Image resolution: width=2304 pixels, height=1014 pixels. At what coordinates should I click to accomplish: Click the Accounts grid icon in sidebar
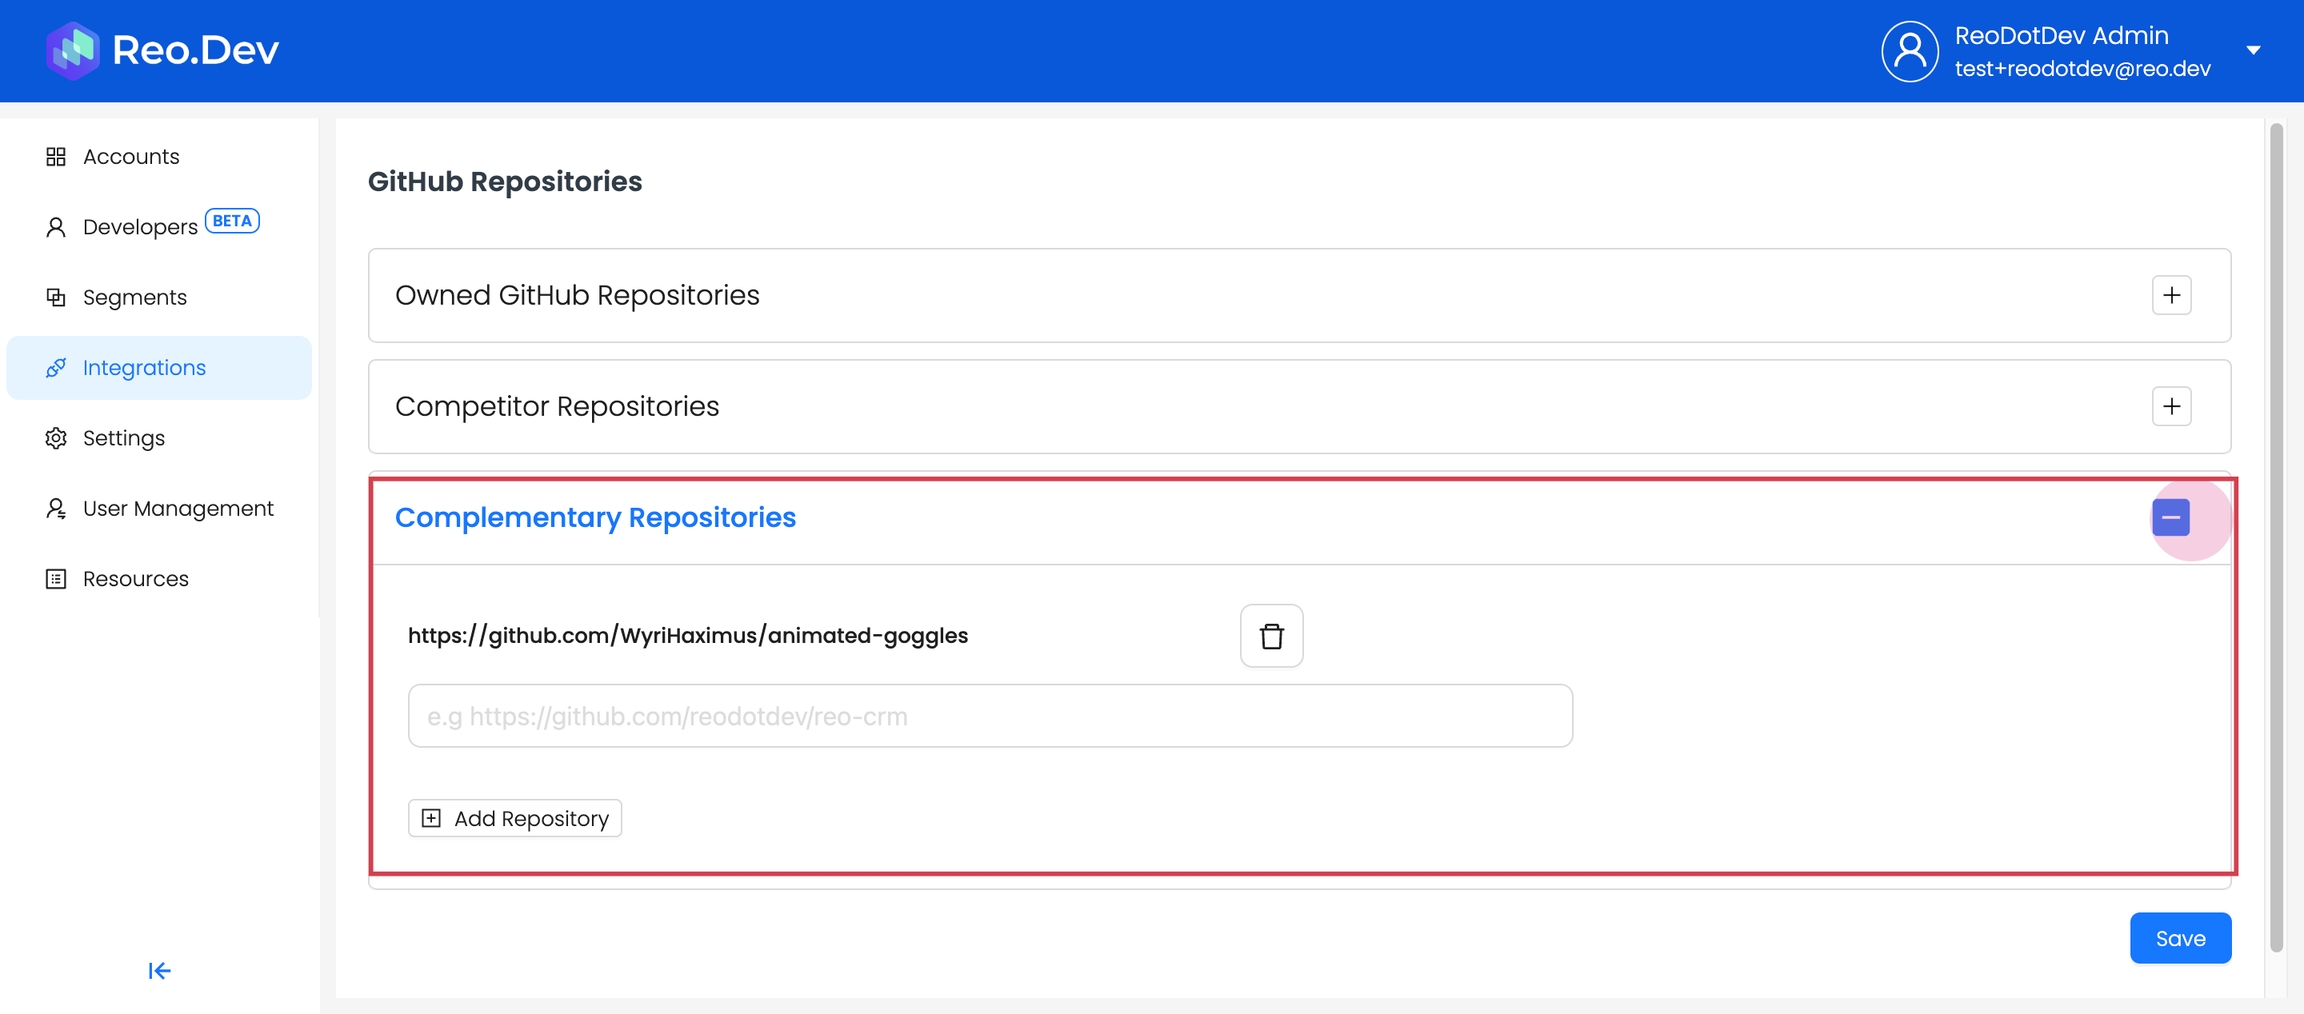coord(56,157)
